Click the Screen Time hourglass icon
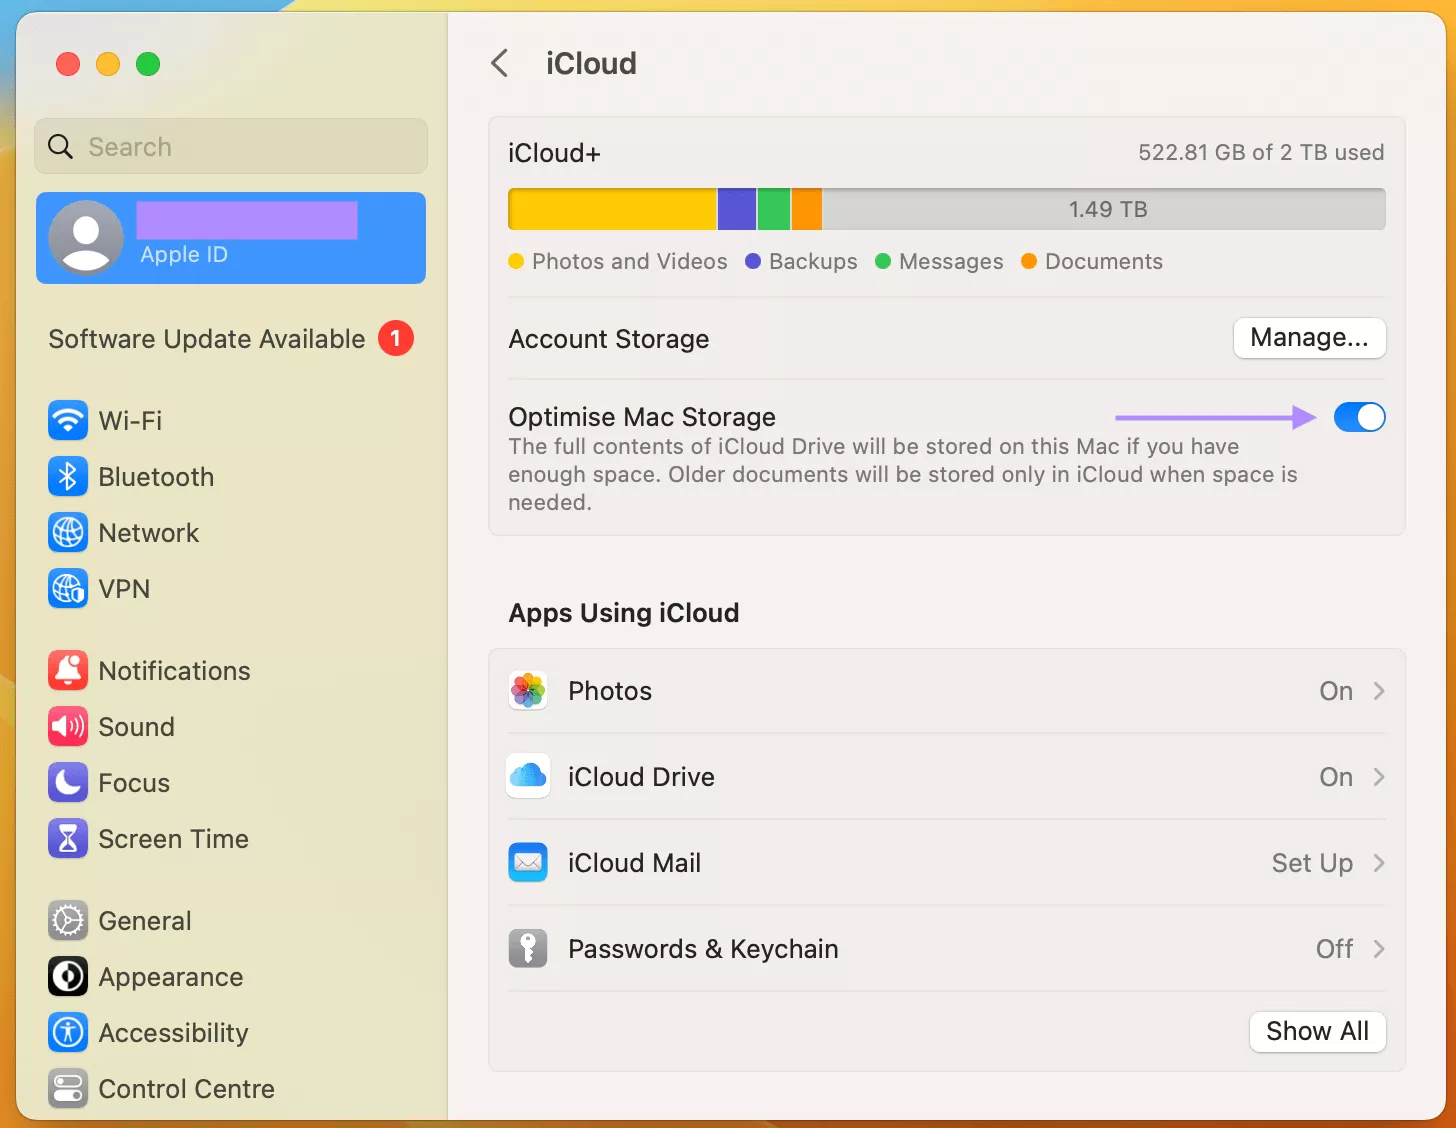This screenshot has height=1128, width=1456. (67, 839)
